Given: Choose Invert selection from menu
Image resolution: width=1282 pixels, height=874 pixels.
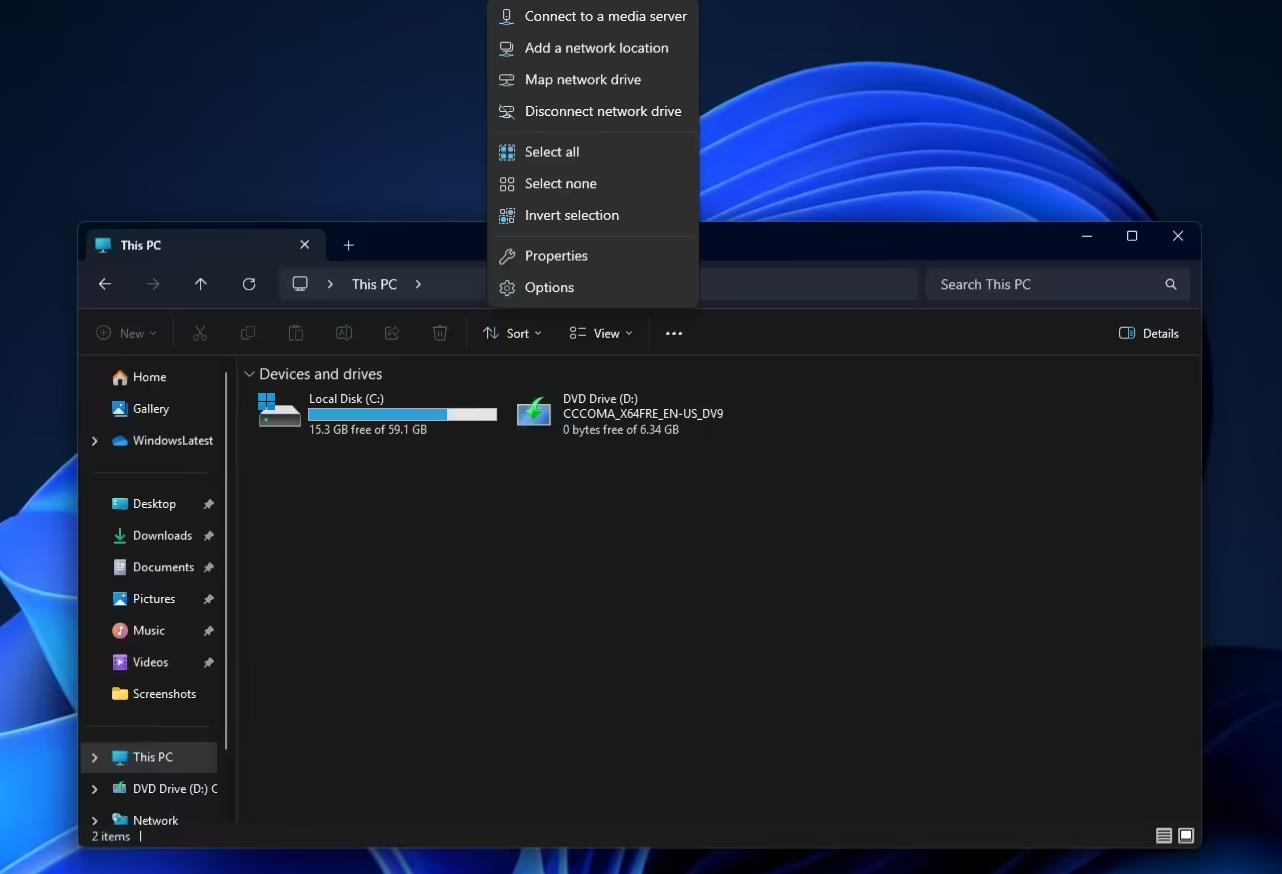Looking at the screenshot, I should click(593, 215).
